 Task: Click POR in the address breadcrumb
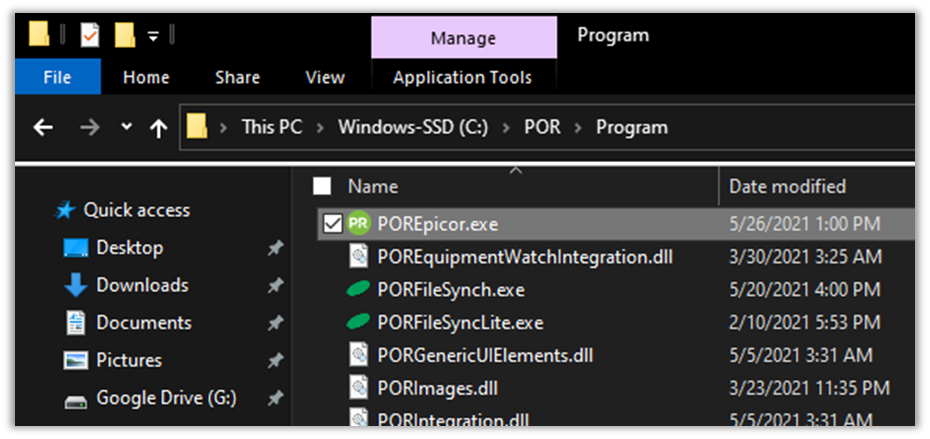click(x=541, y=128)
